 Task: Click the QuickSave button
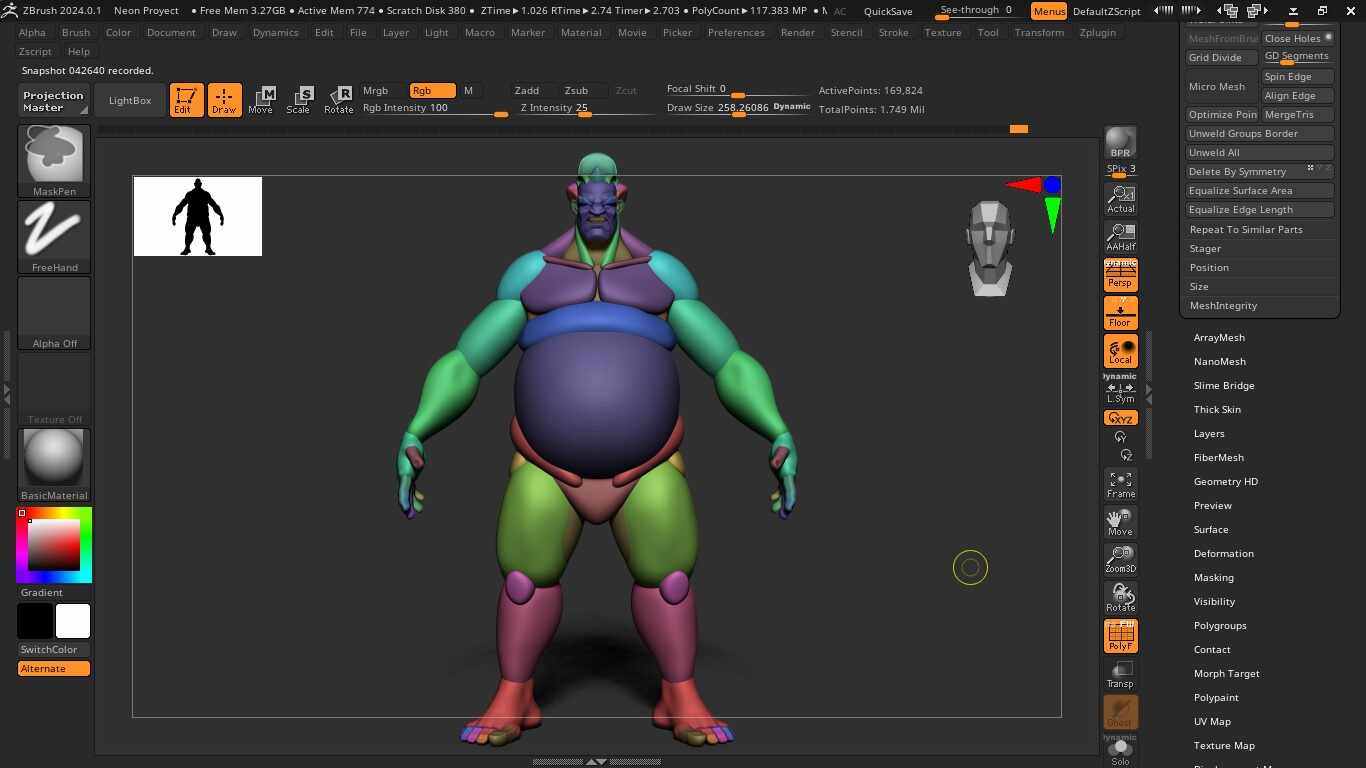(888, 11)
